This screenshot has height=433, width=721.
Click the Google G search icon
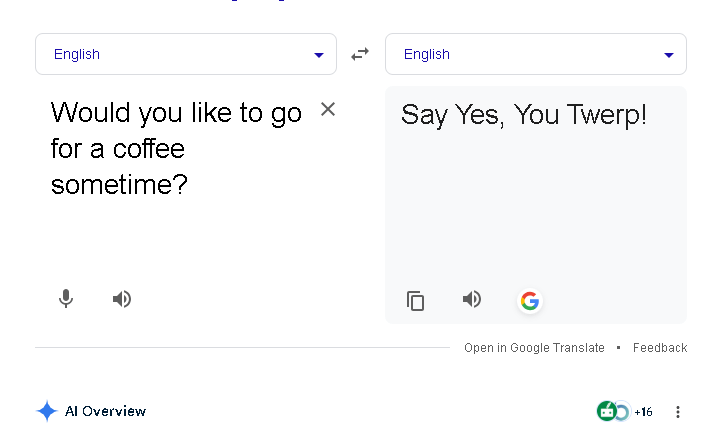point(530,301)
